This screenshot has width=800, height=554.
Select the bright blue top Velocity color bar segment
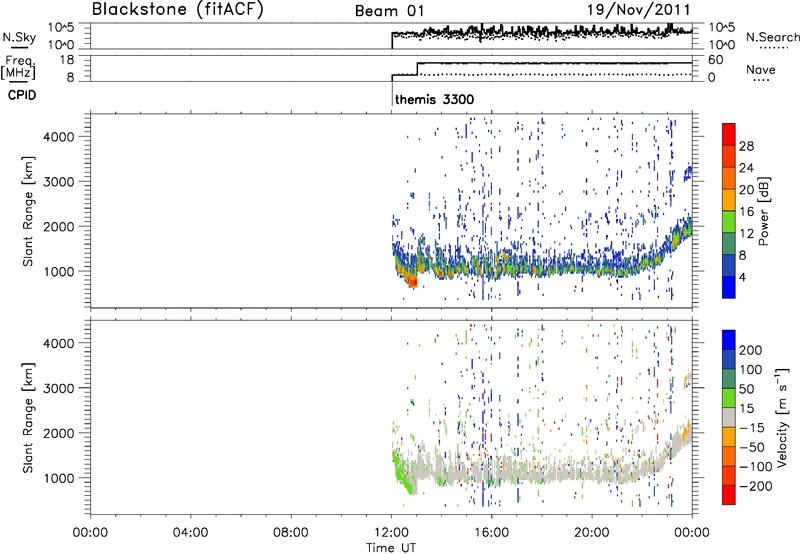pos(729,340)
